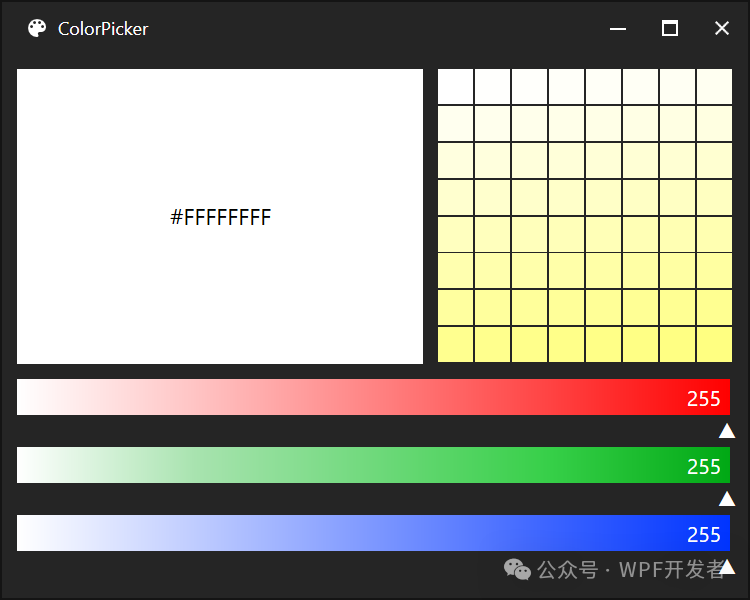Click the green slider triangle thumb
Image resolution: width=750 pixels, height=600 pixels.
[x=727, y=499]
